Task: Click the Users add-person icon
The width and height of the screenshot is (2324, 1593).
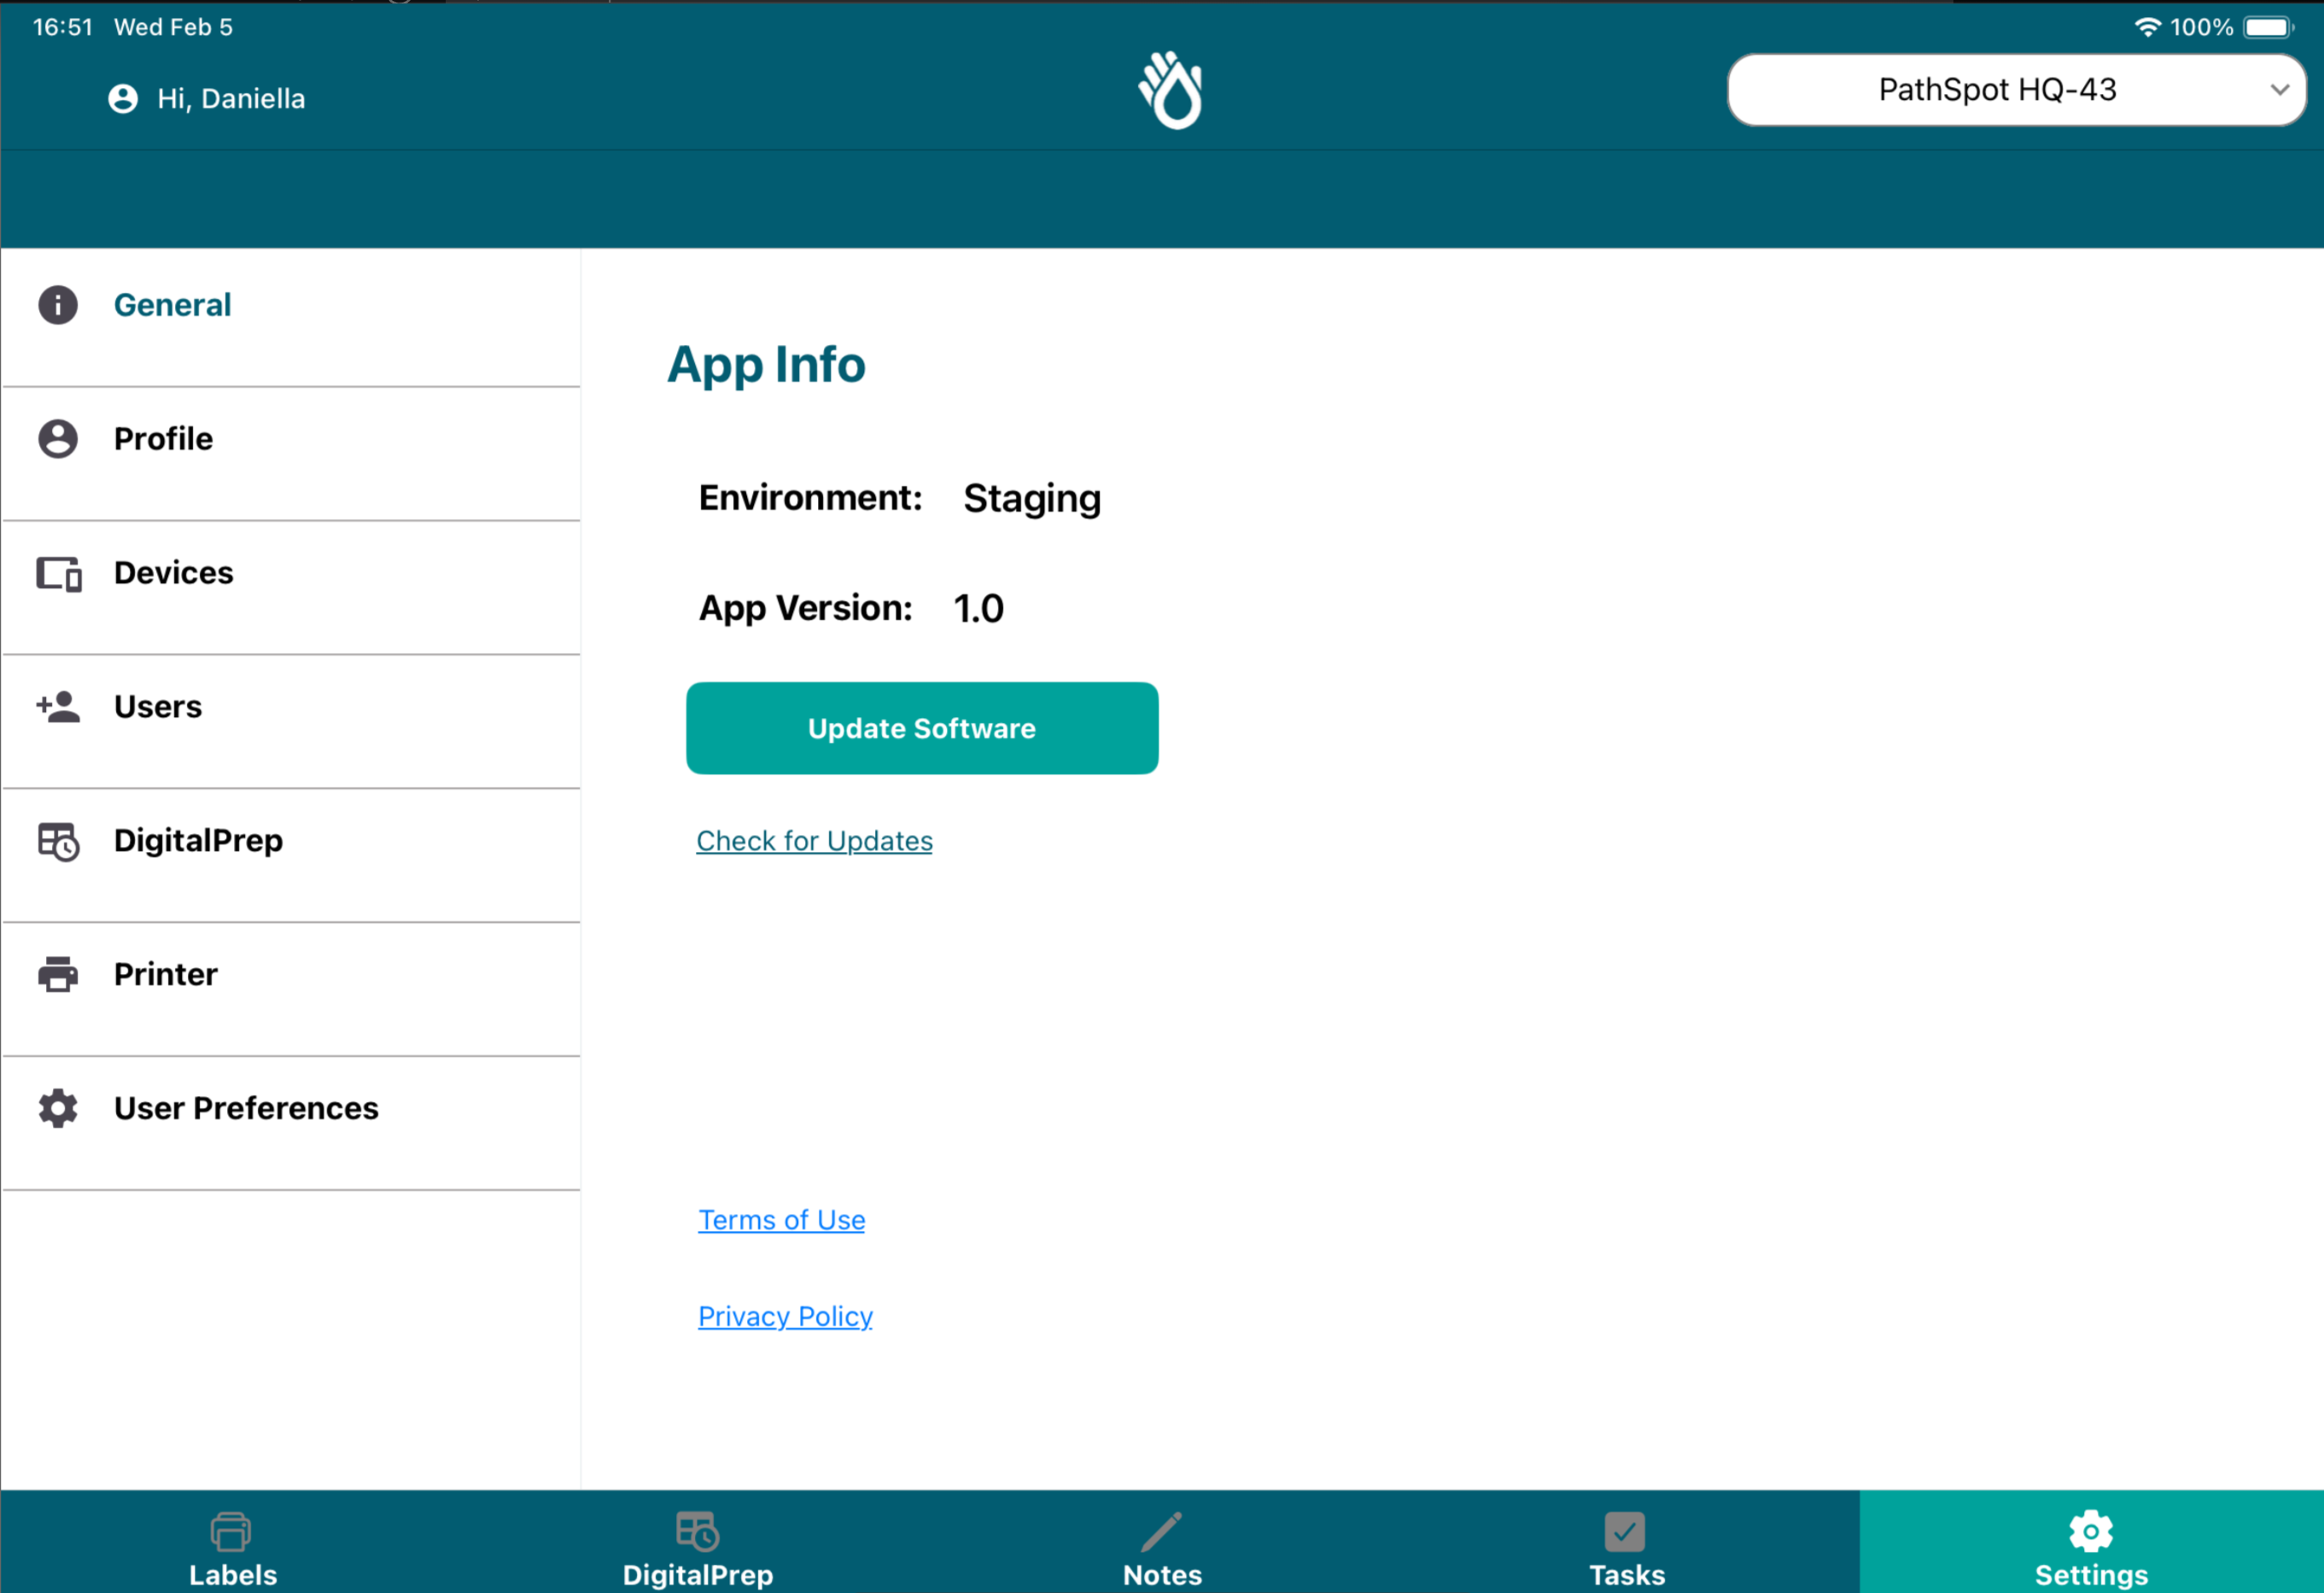Action: (x=57, y=707)
